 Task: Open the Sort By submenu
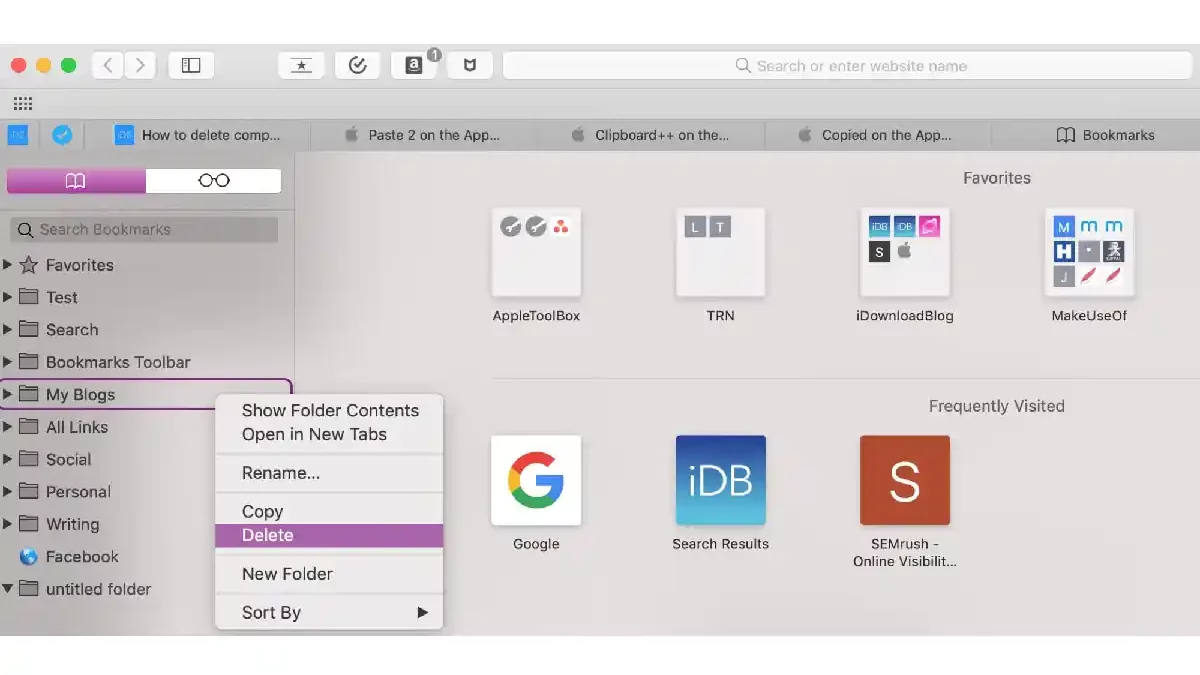tap(329, 612)
